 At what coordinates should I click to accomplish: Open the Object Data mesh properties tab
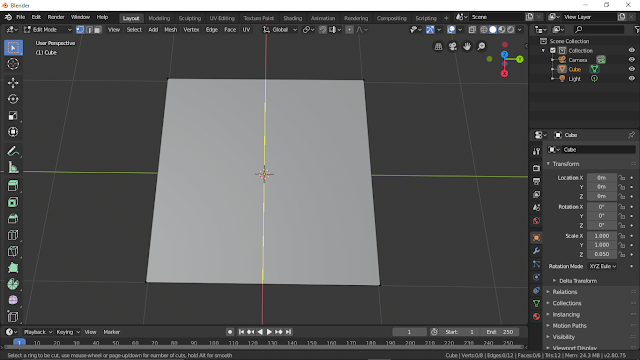click(x=536, y=304)
